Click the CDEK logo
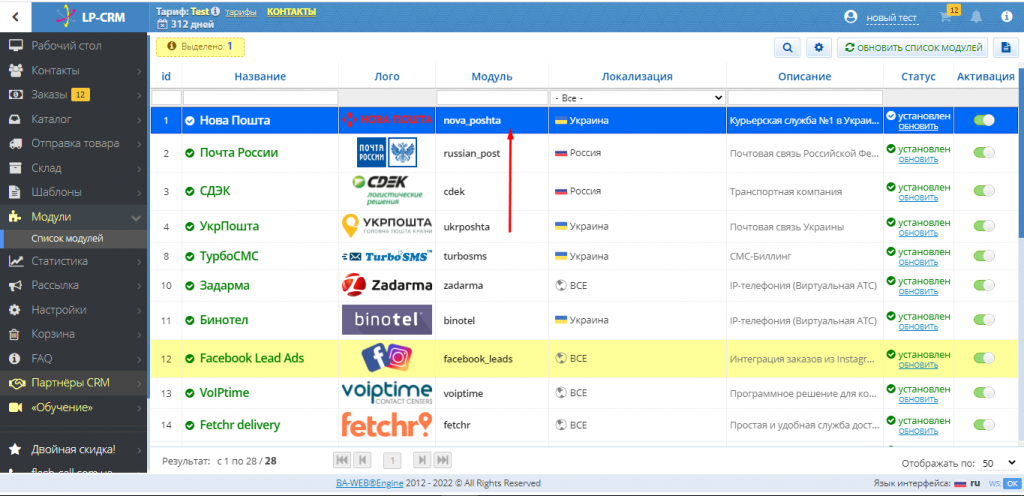Viewport: 1024px width, 496px height. click(387, 191)
